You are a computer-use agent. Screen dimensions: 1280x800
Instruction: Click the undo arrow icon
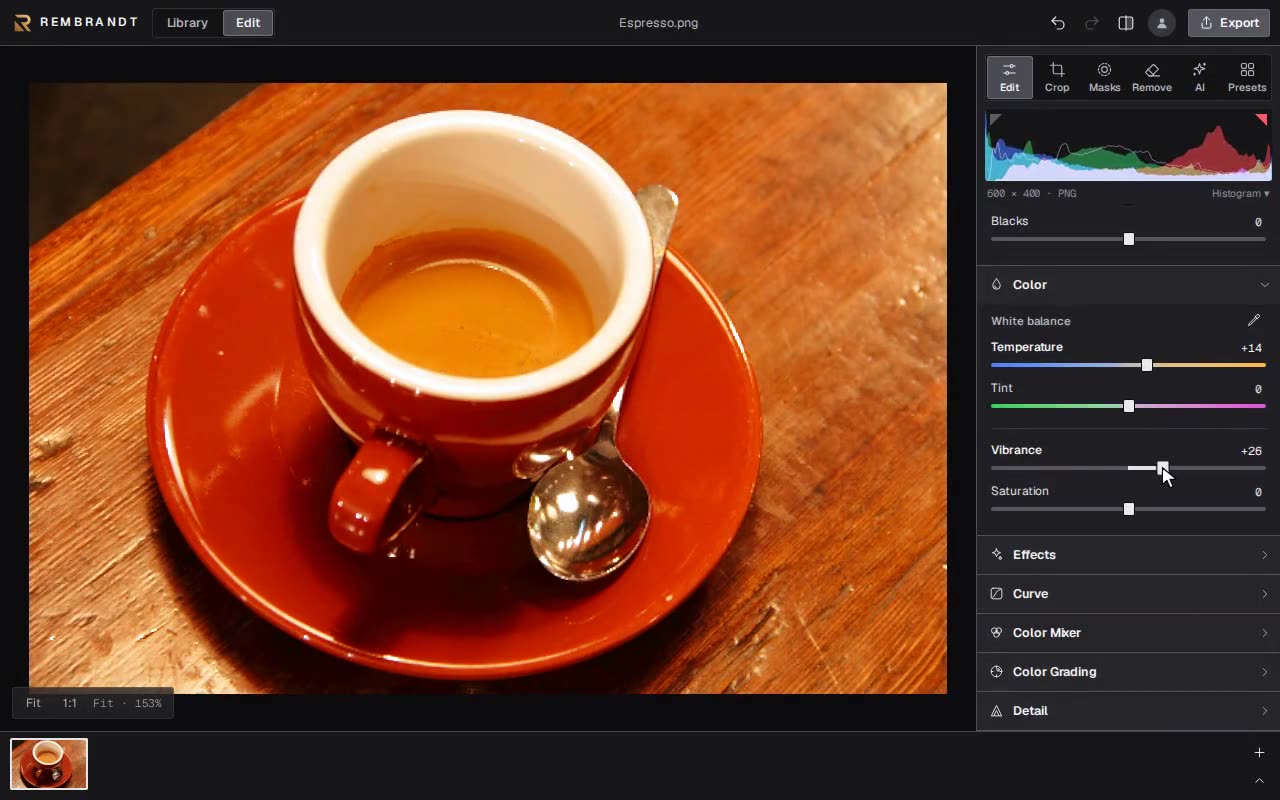(x=1058, y=23)
